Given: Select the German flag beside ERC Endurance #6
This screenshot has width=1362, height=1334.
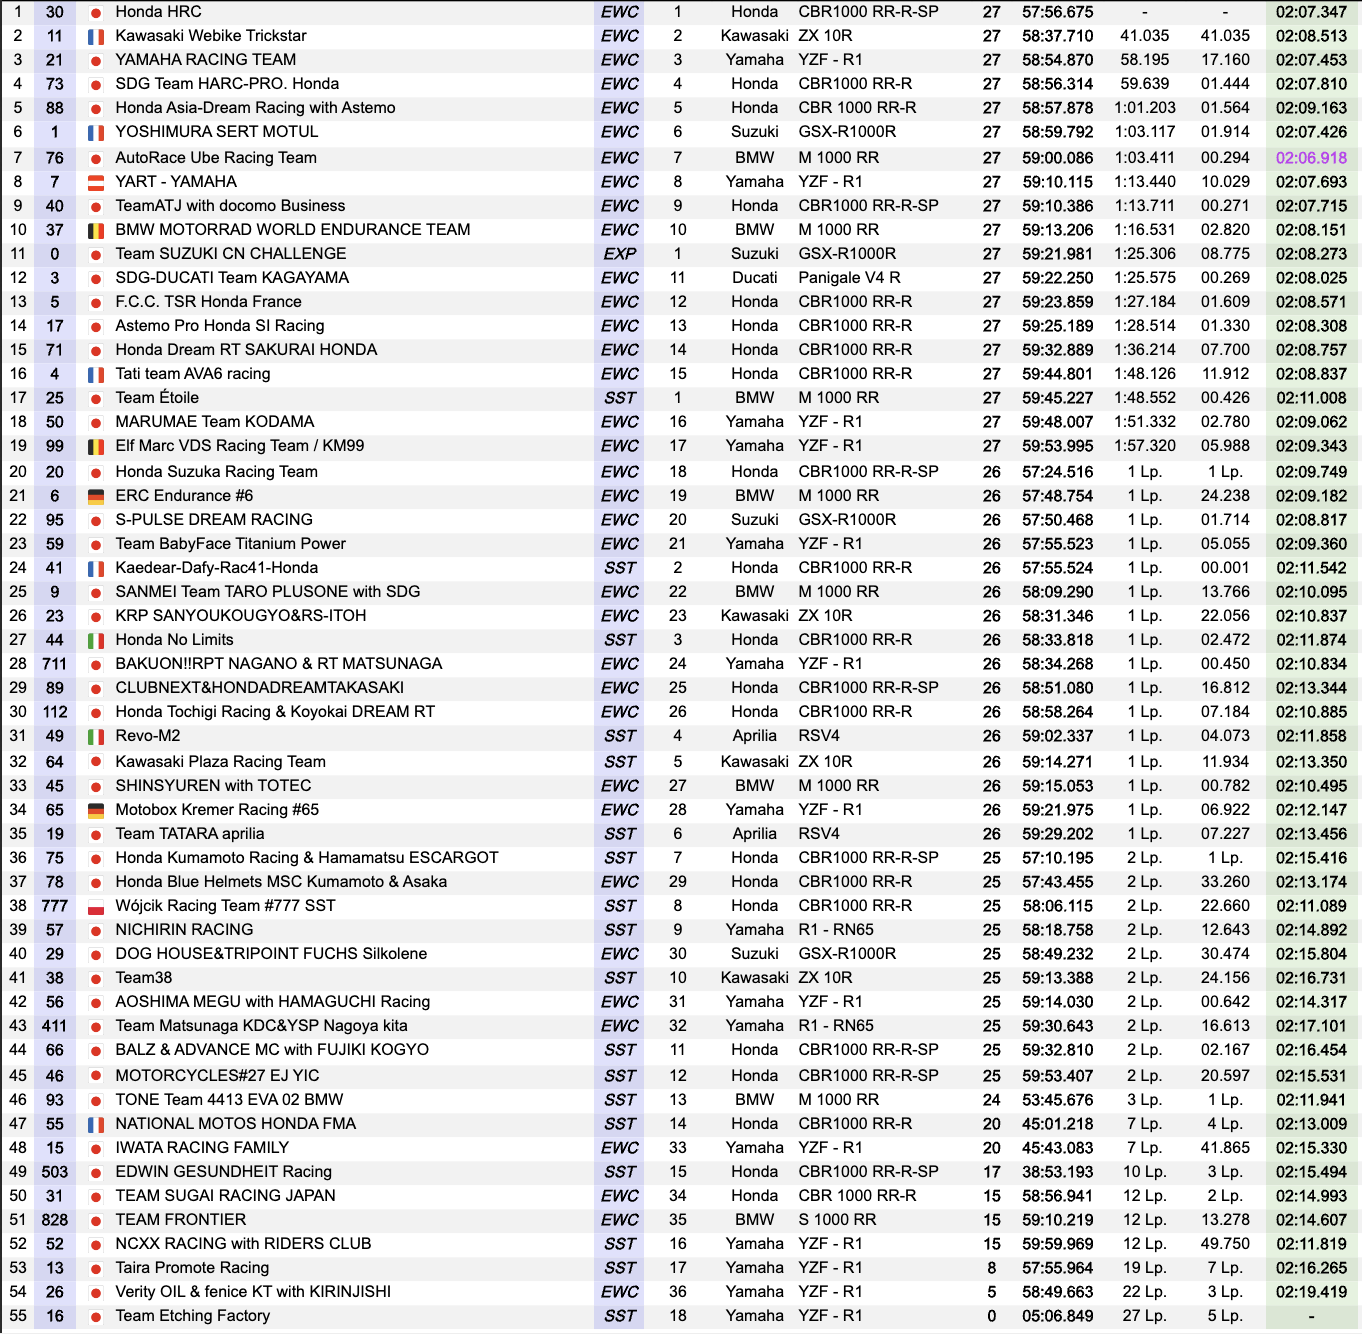Looking at the screenshot, I should click(x=96, y=497).
